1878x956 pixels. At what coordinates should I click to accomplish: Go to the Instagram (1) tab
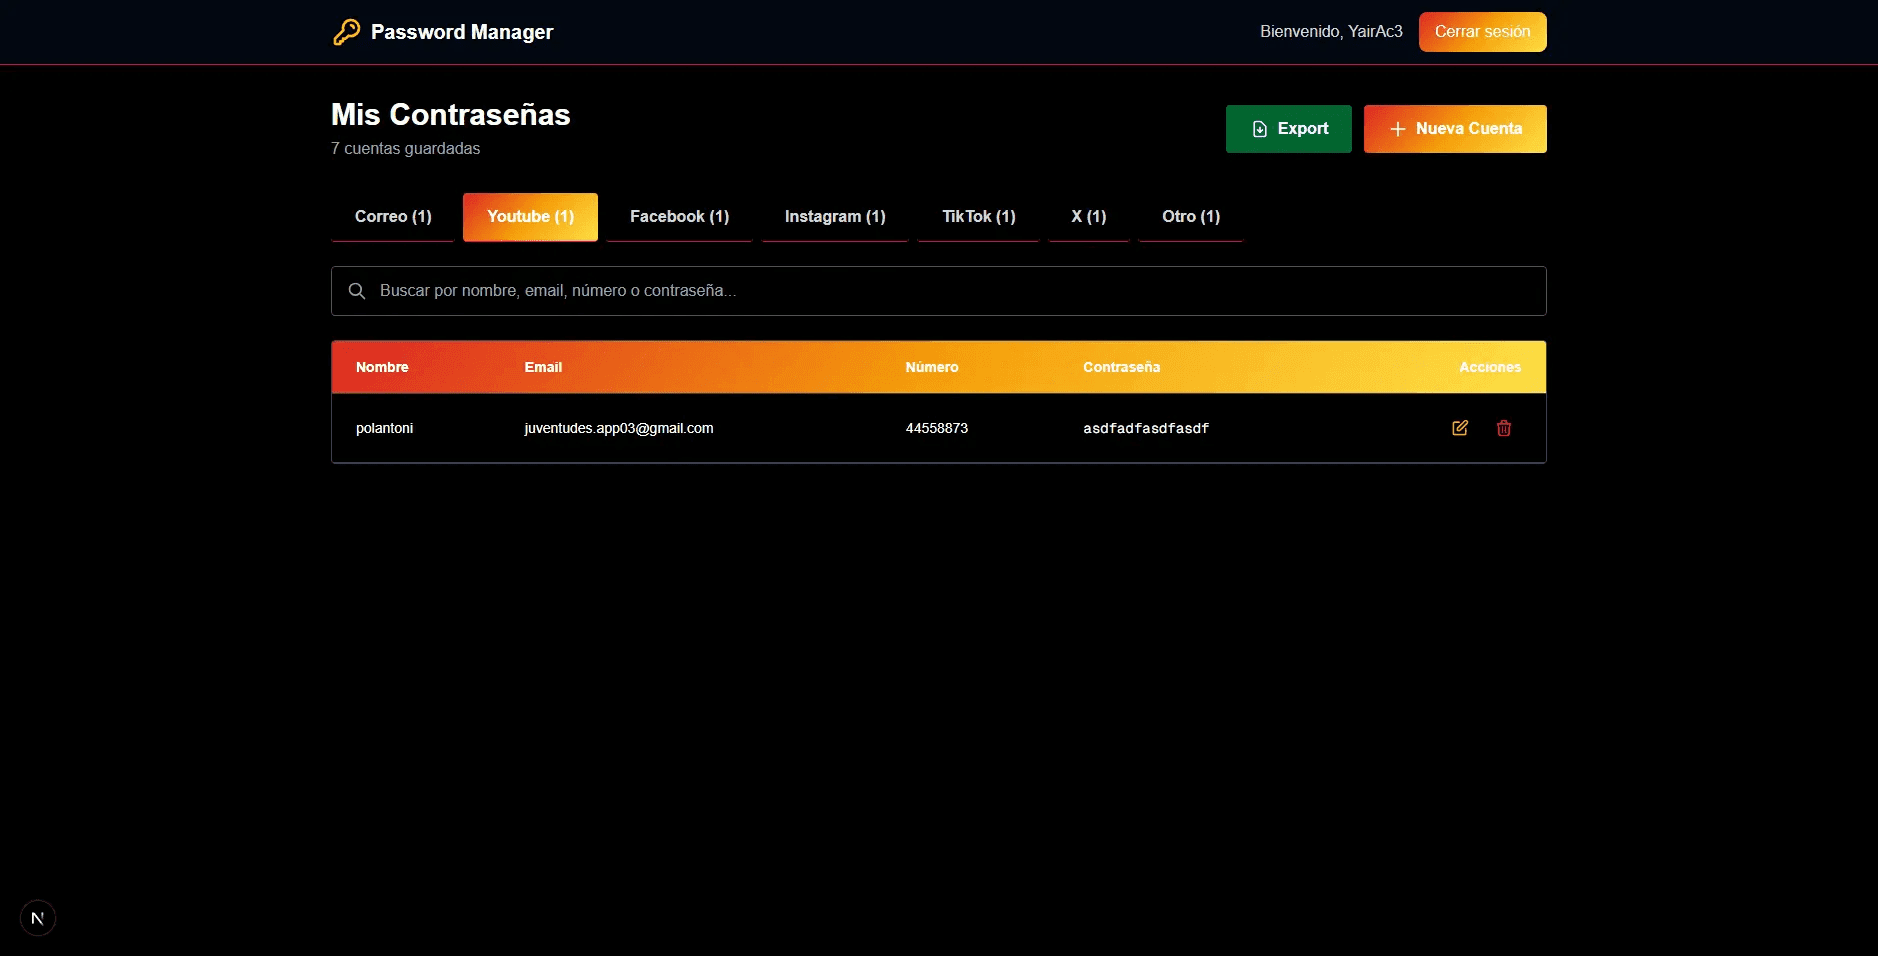tap(835, 217)
